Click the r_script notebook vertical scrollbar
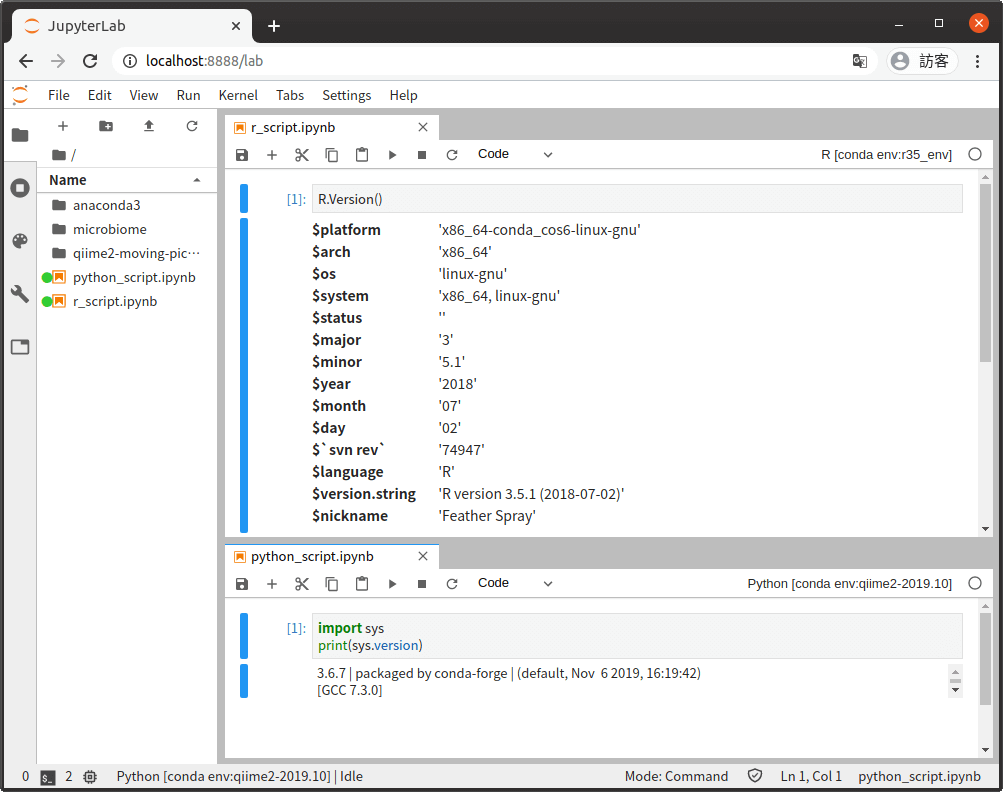Viewport: 1003px width, 792px height. click(985, 274)
